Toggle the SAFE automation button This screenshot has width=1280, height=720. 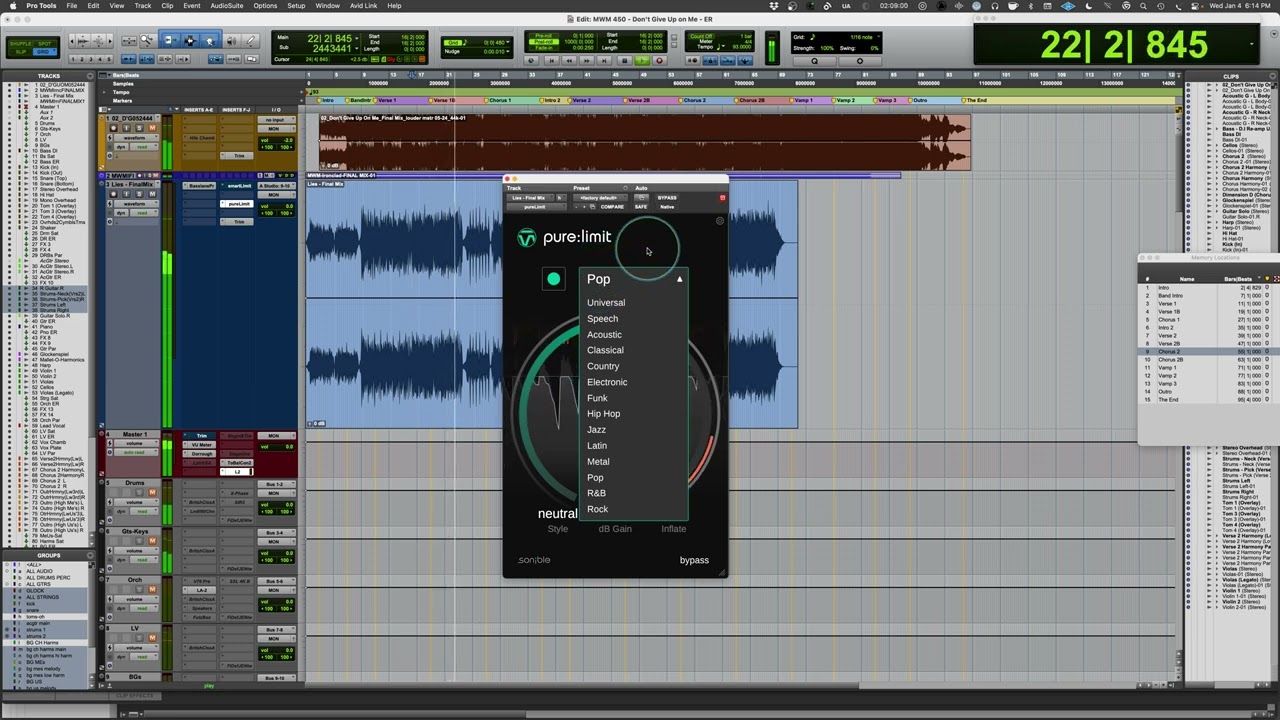[641, 207]
